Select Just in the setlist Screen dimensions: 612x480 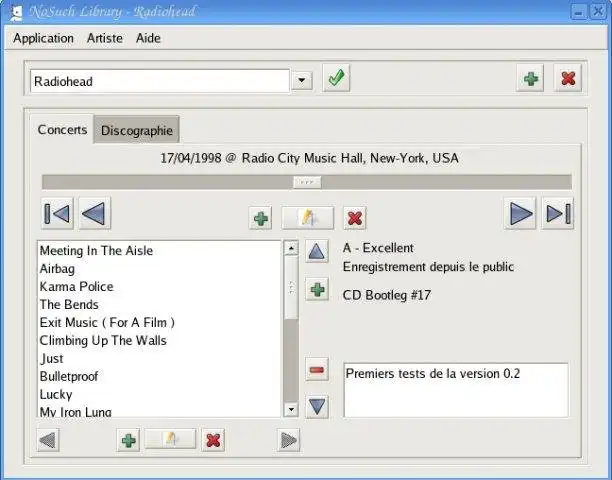(159, 358)
